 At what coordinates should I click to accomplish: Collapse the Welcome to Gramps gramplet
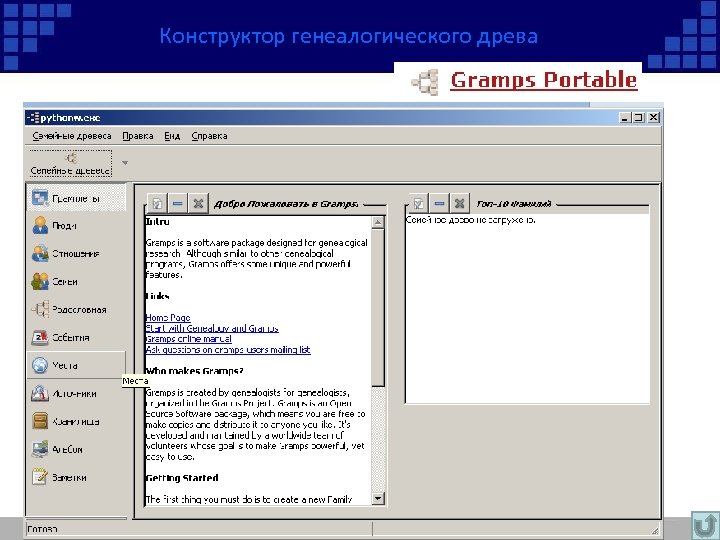click(178, 203)
